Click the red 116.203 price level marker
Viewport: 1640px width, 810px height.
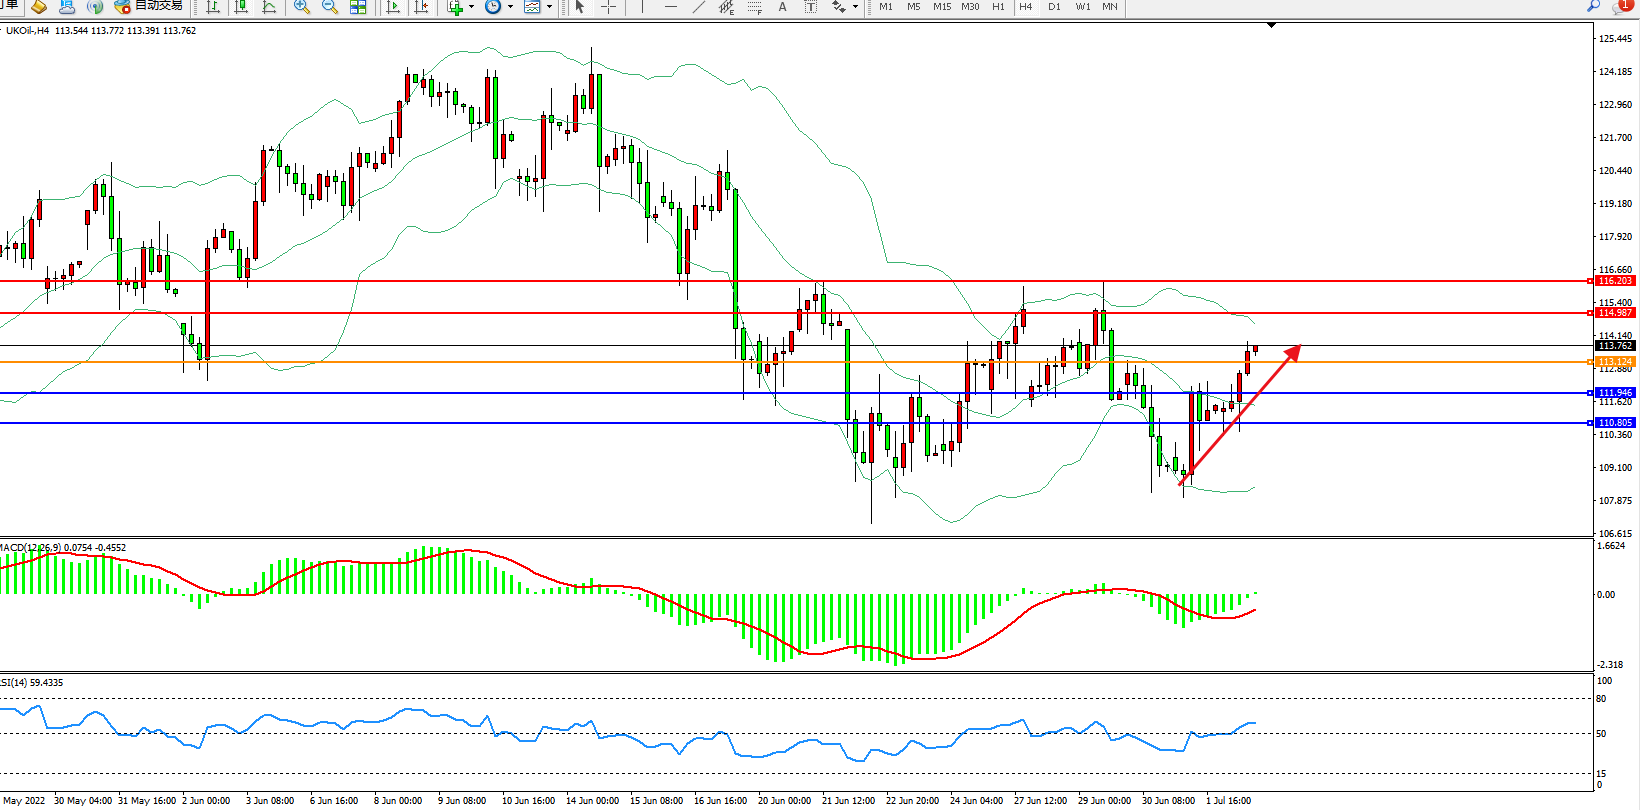(x=1614, y=281)
